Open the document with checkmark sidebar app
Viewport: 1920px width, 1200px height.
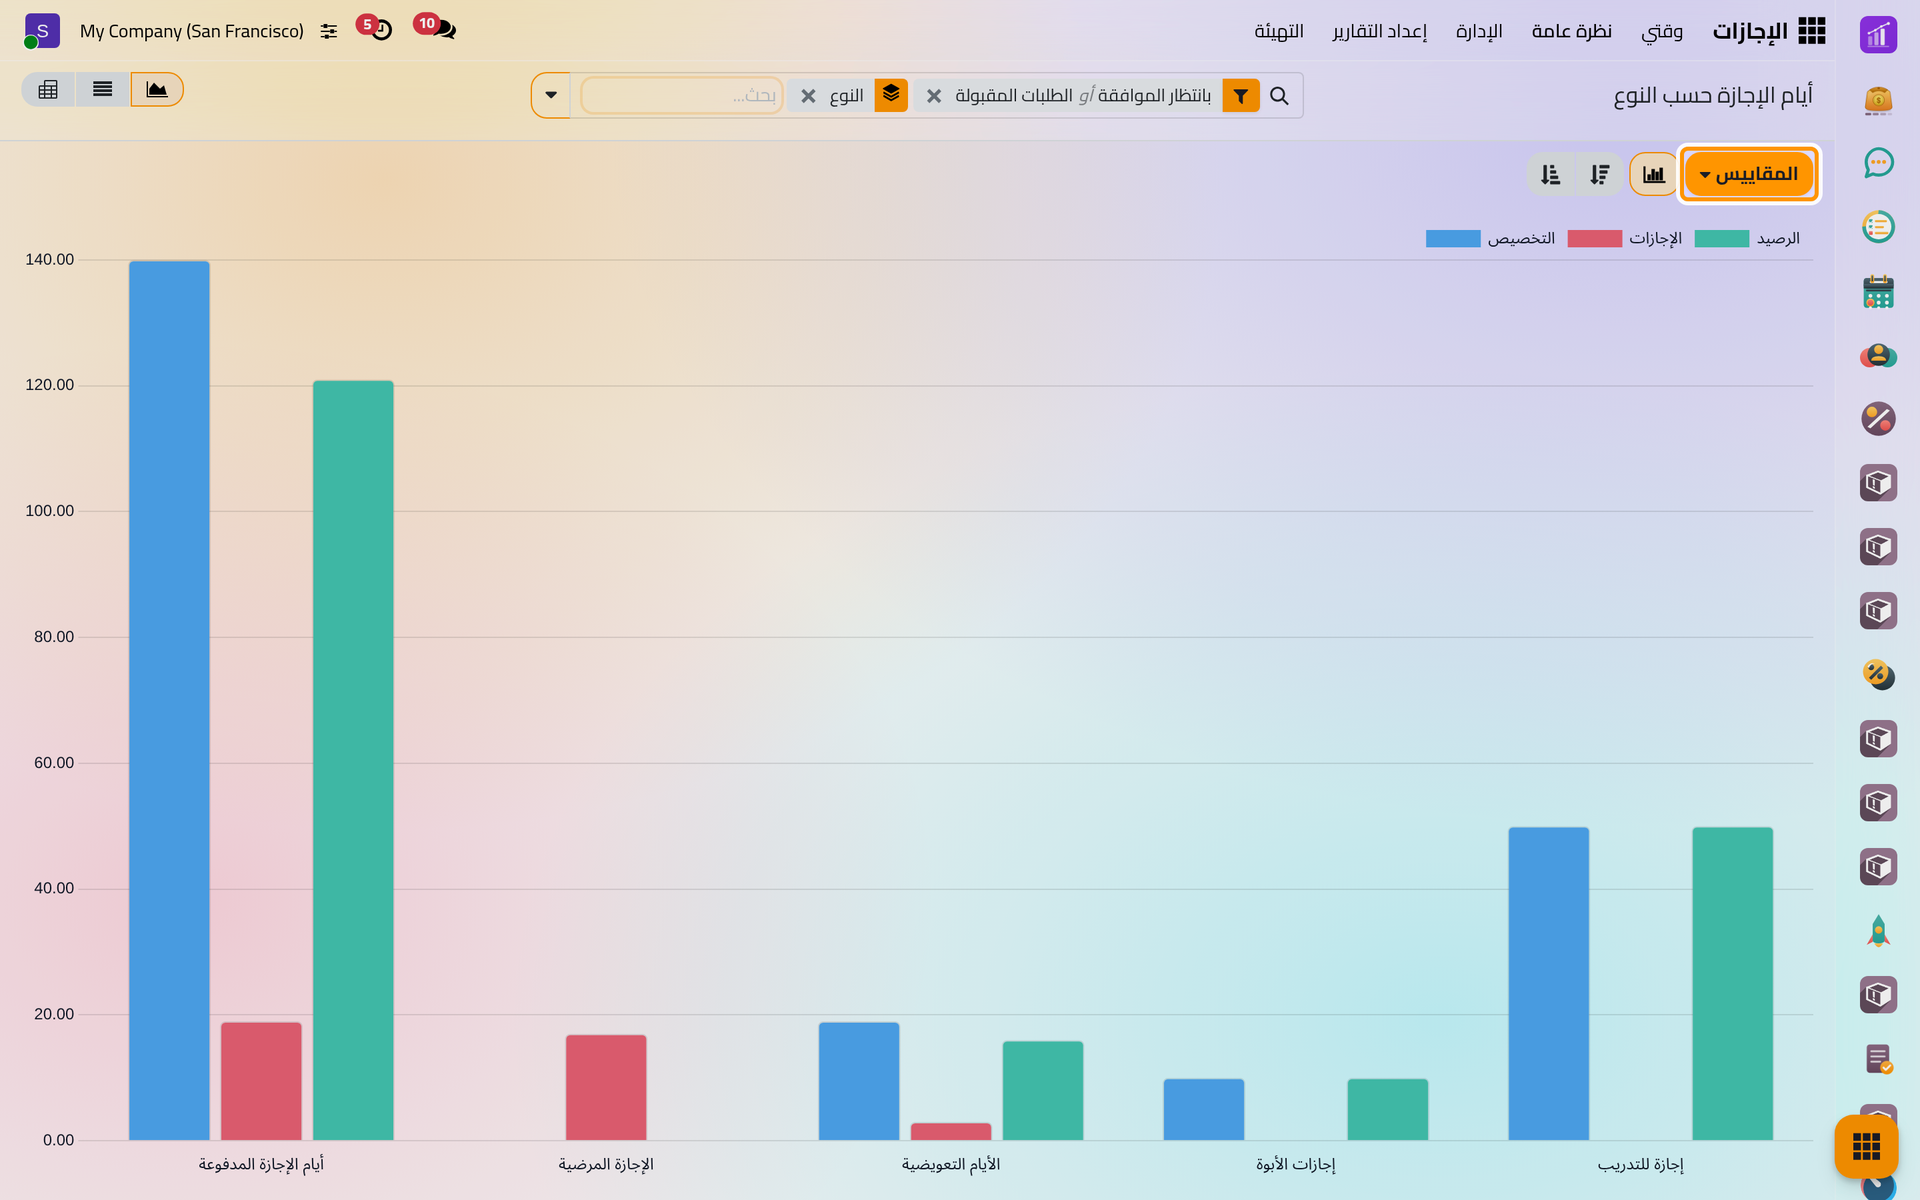(1878, 1059)
